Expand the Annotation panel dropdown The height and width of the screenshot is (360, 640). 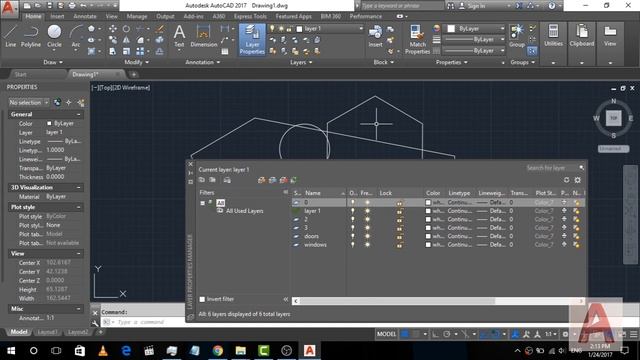point(203,62)
